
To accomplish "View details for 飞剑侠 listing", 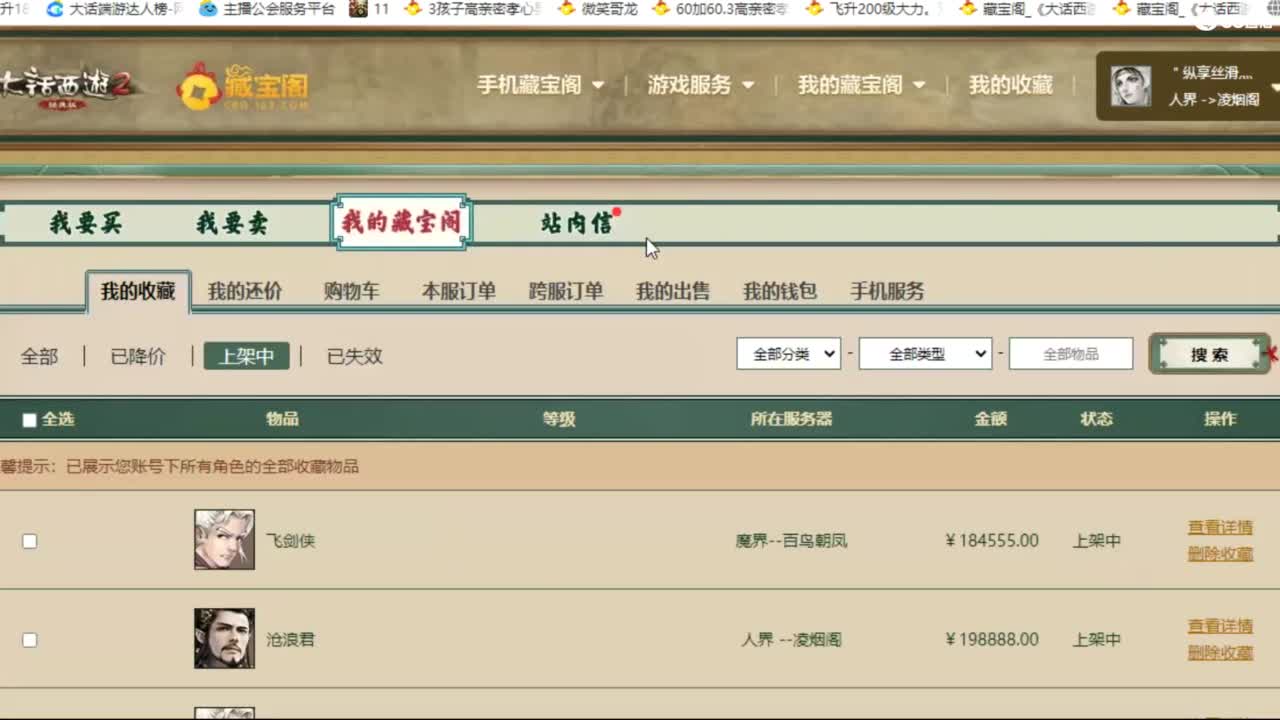I will (1220, 527).
